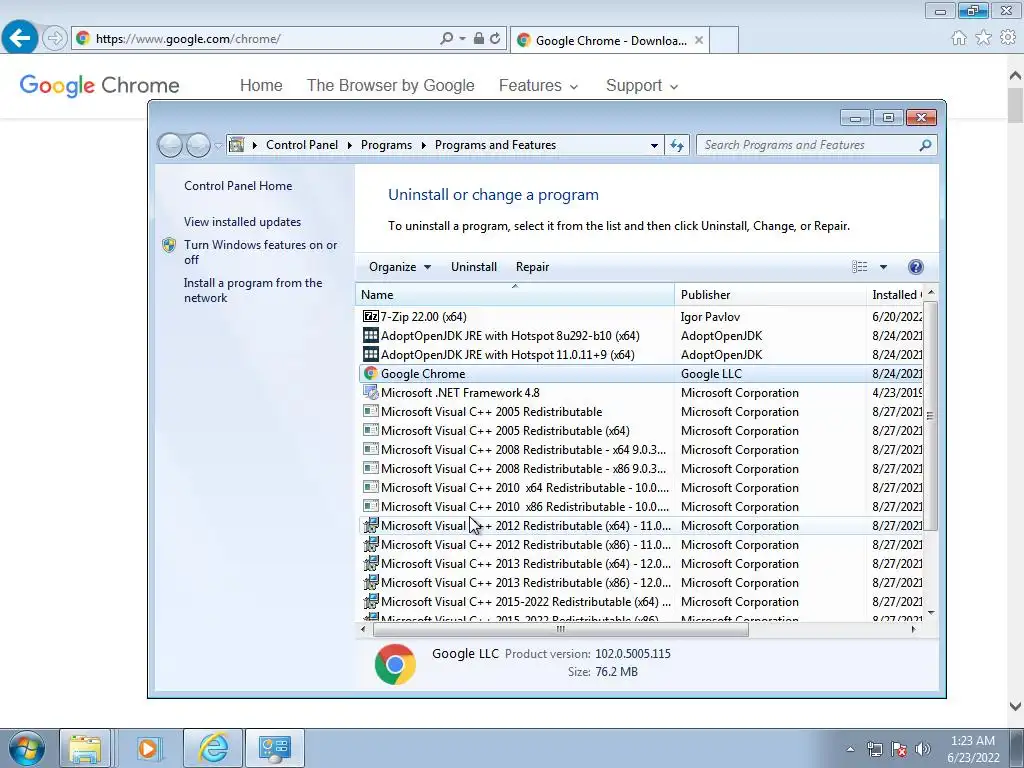Open the IE Tools gear icon

click(1008, 38)
